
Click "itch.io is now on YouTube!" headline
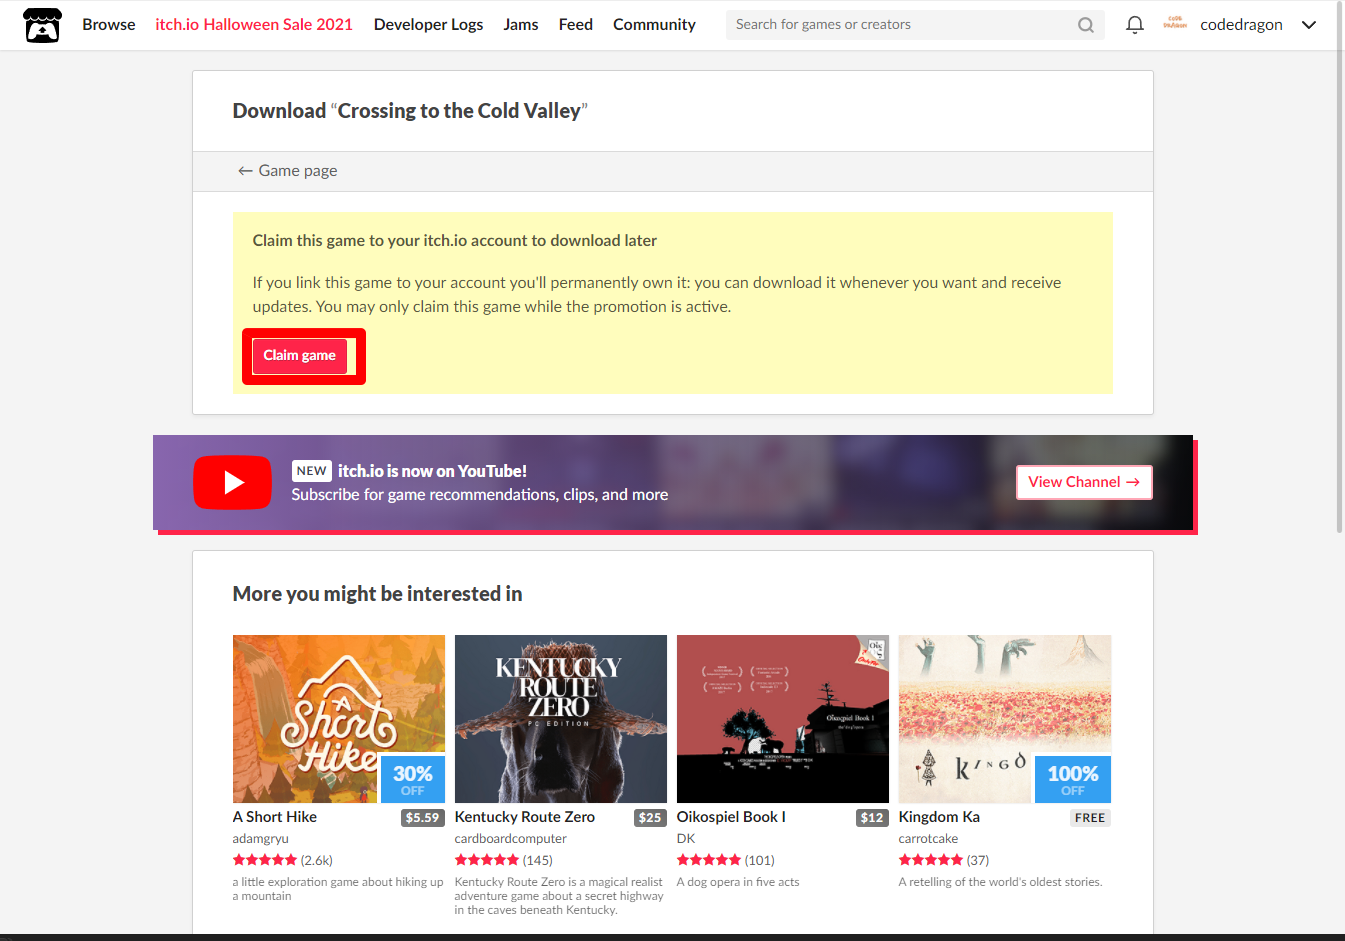pyautogui.click(x=432, y=471)
